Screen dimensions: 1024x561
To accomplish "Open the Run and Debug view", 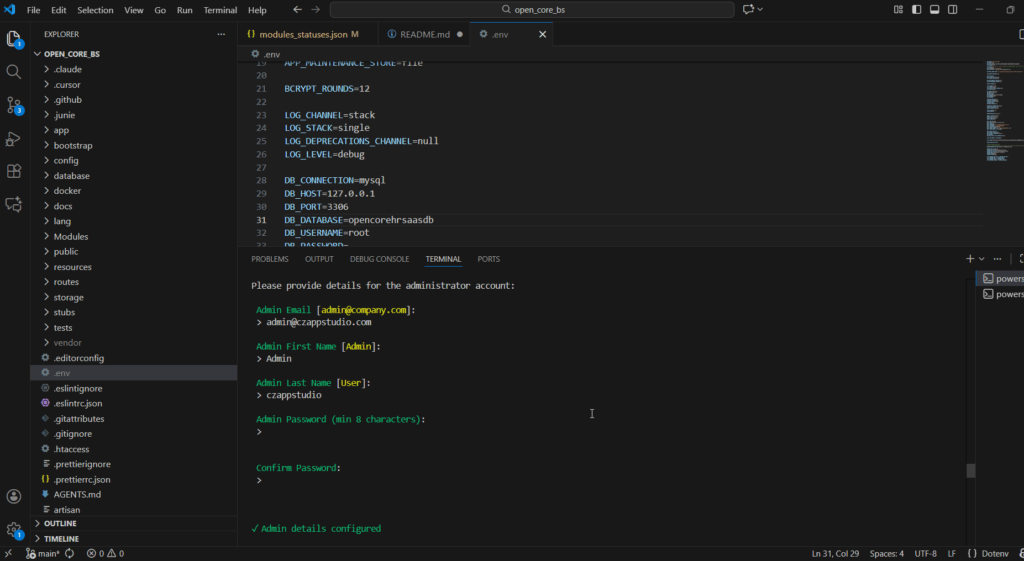I will [x=14, y=138].
